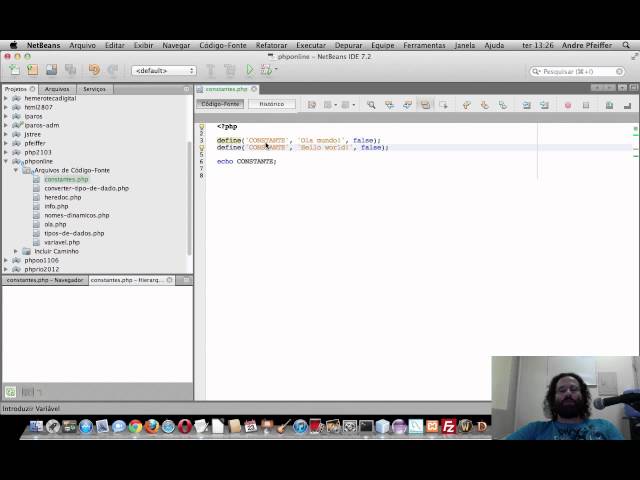Expand the iparos-adm project node
Screen dimensions: 640x480
coord(6,125)
